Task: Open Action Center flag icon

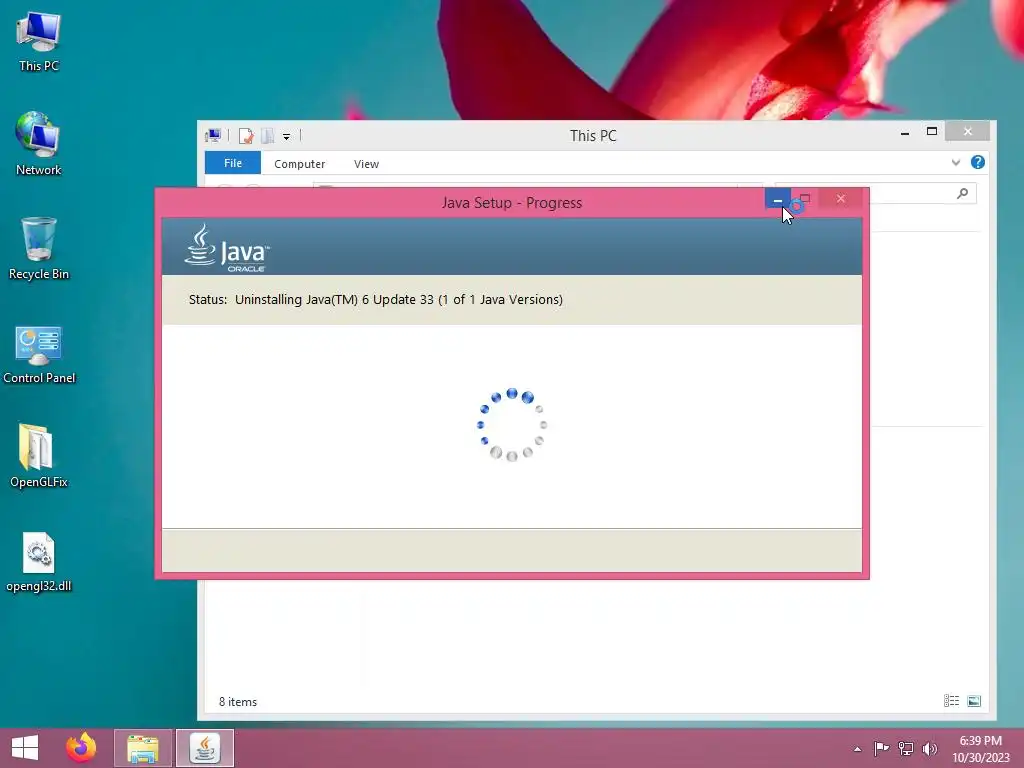Action: coord(881,748)
